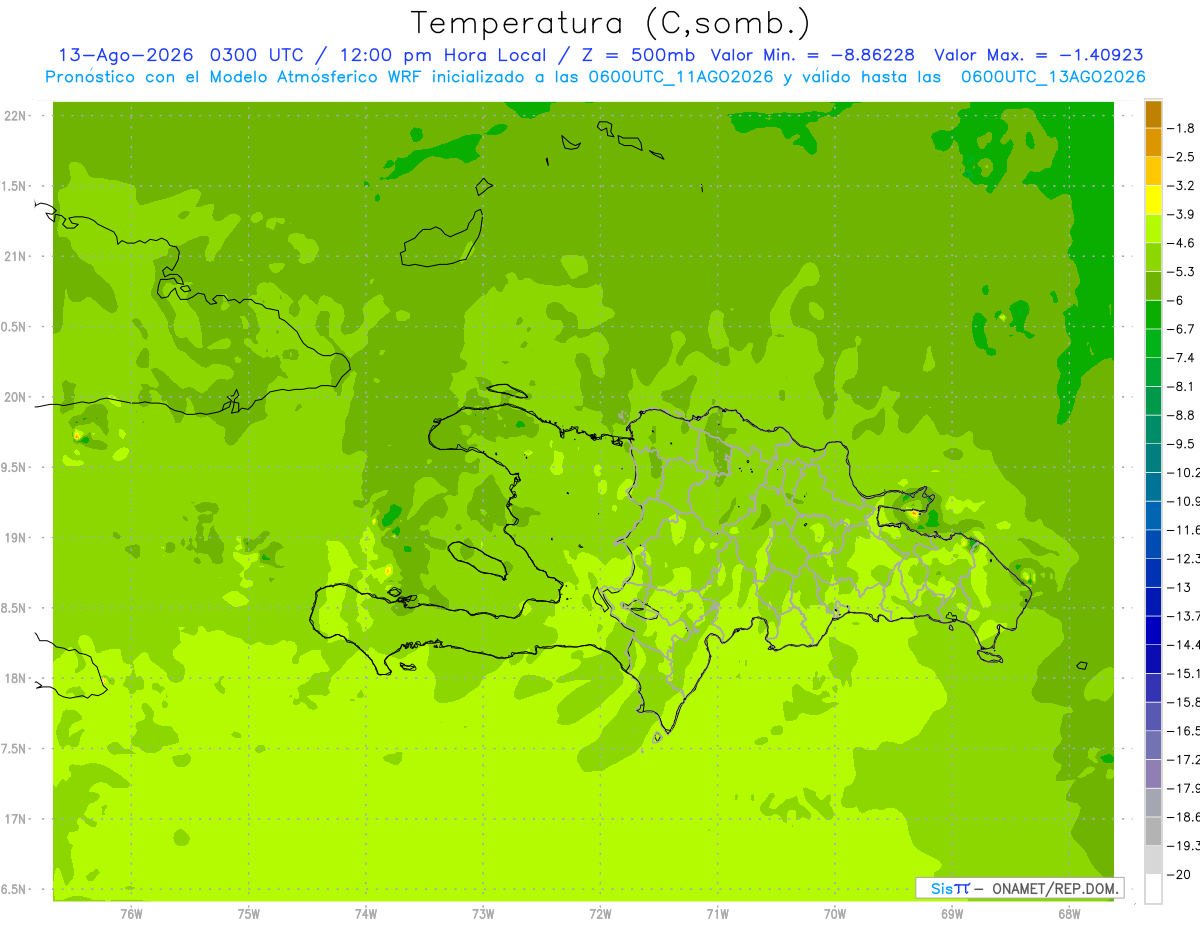The height and width of the screenshot is (927, 1200).
Task: Pick the yellow swatch between -3.2 and -3.9
Action: (x=1153, y=200)
